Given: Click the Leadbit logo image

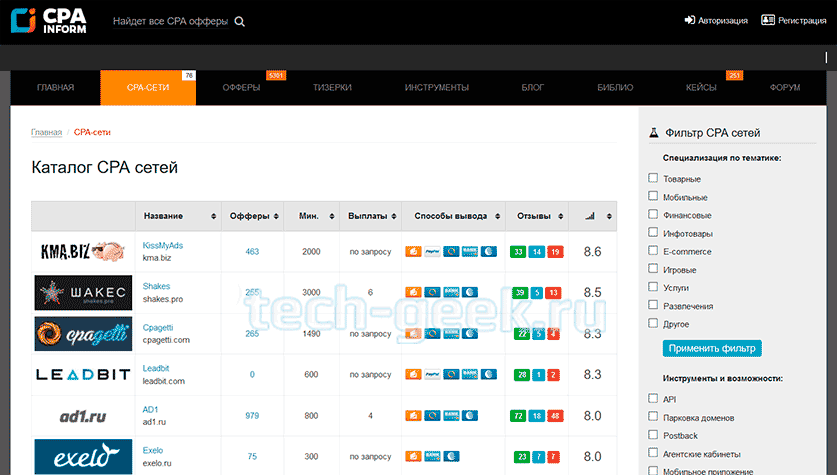Looking at the screenshot, I should [82, 374].
